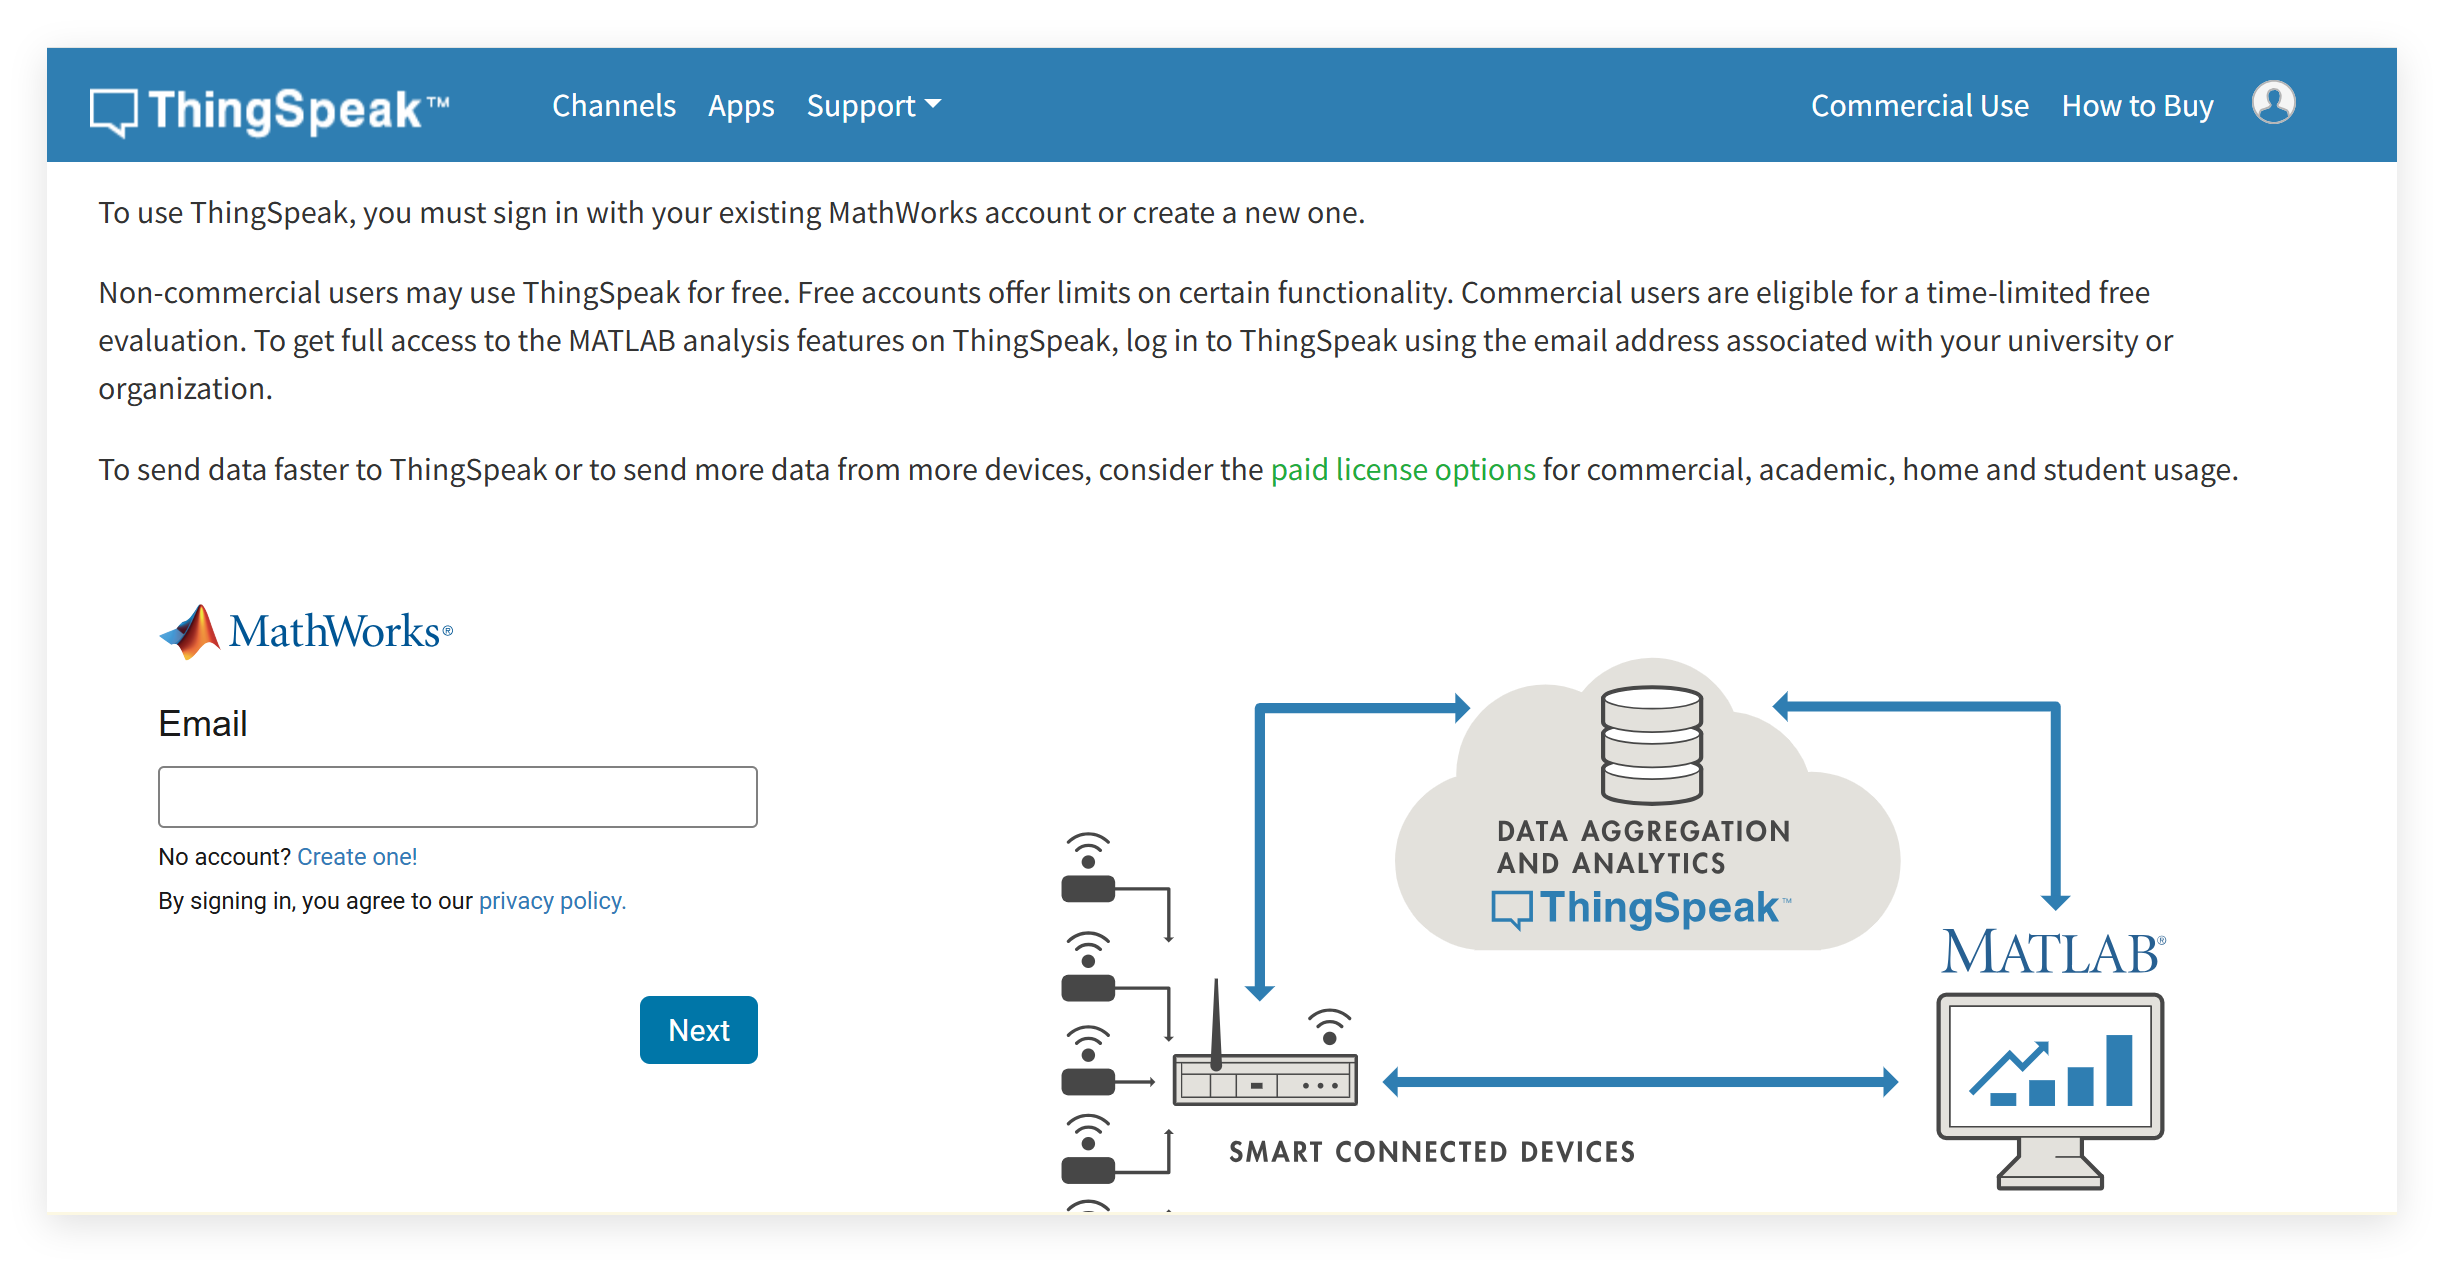
Task: Click the ThingSpeak logo inside the cloud diagram
Action: 1640,908
